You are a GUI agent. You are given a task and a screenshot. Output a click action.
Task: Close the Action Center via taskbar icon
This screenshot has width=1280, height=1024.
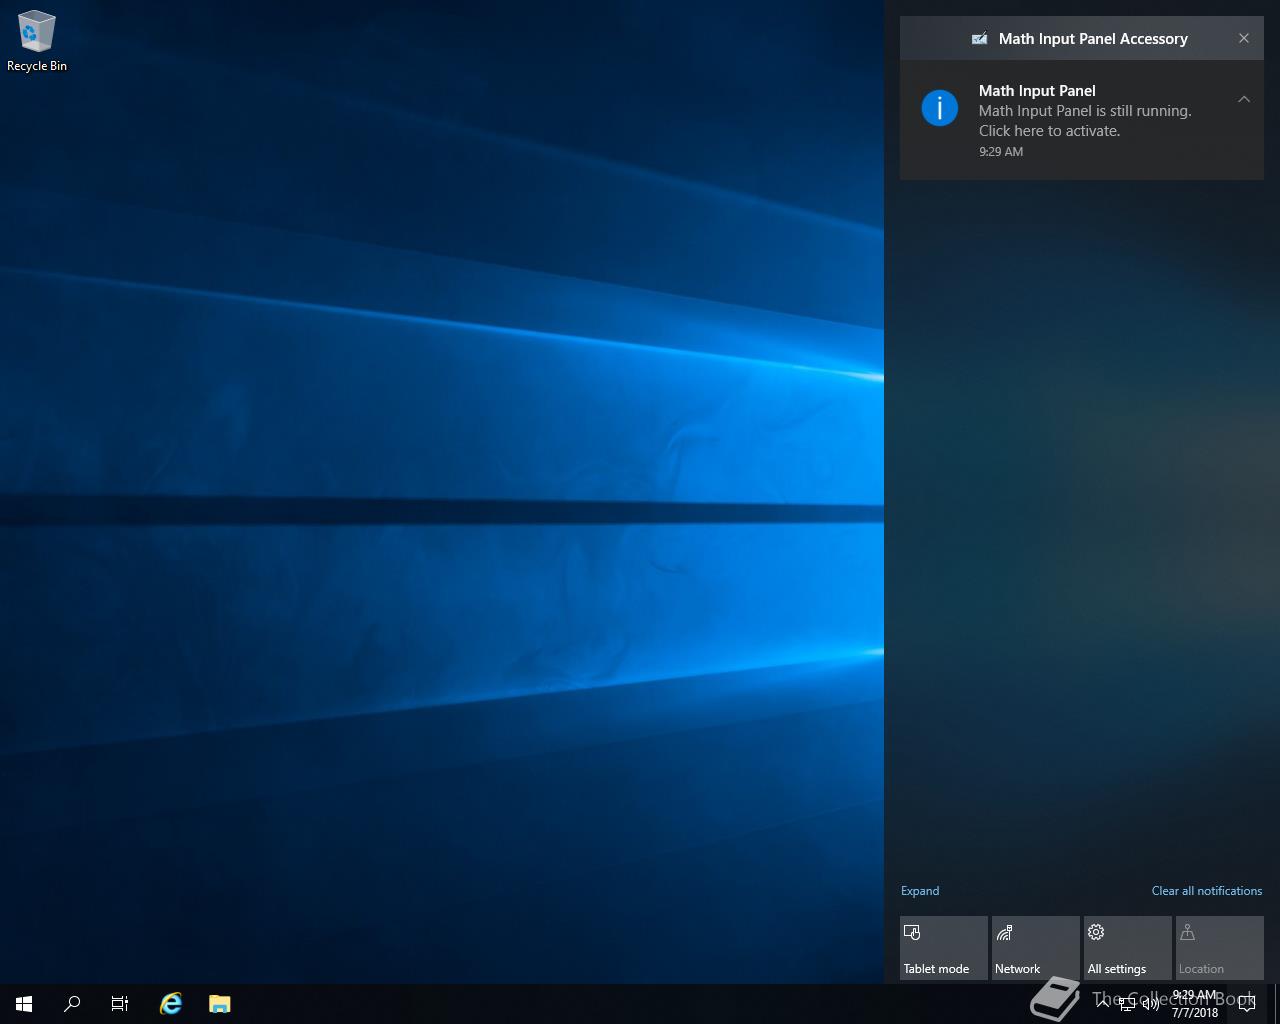point(1246,1004)
